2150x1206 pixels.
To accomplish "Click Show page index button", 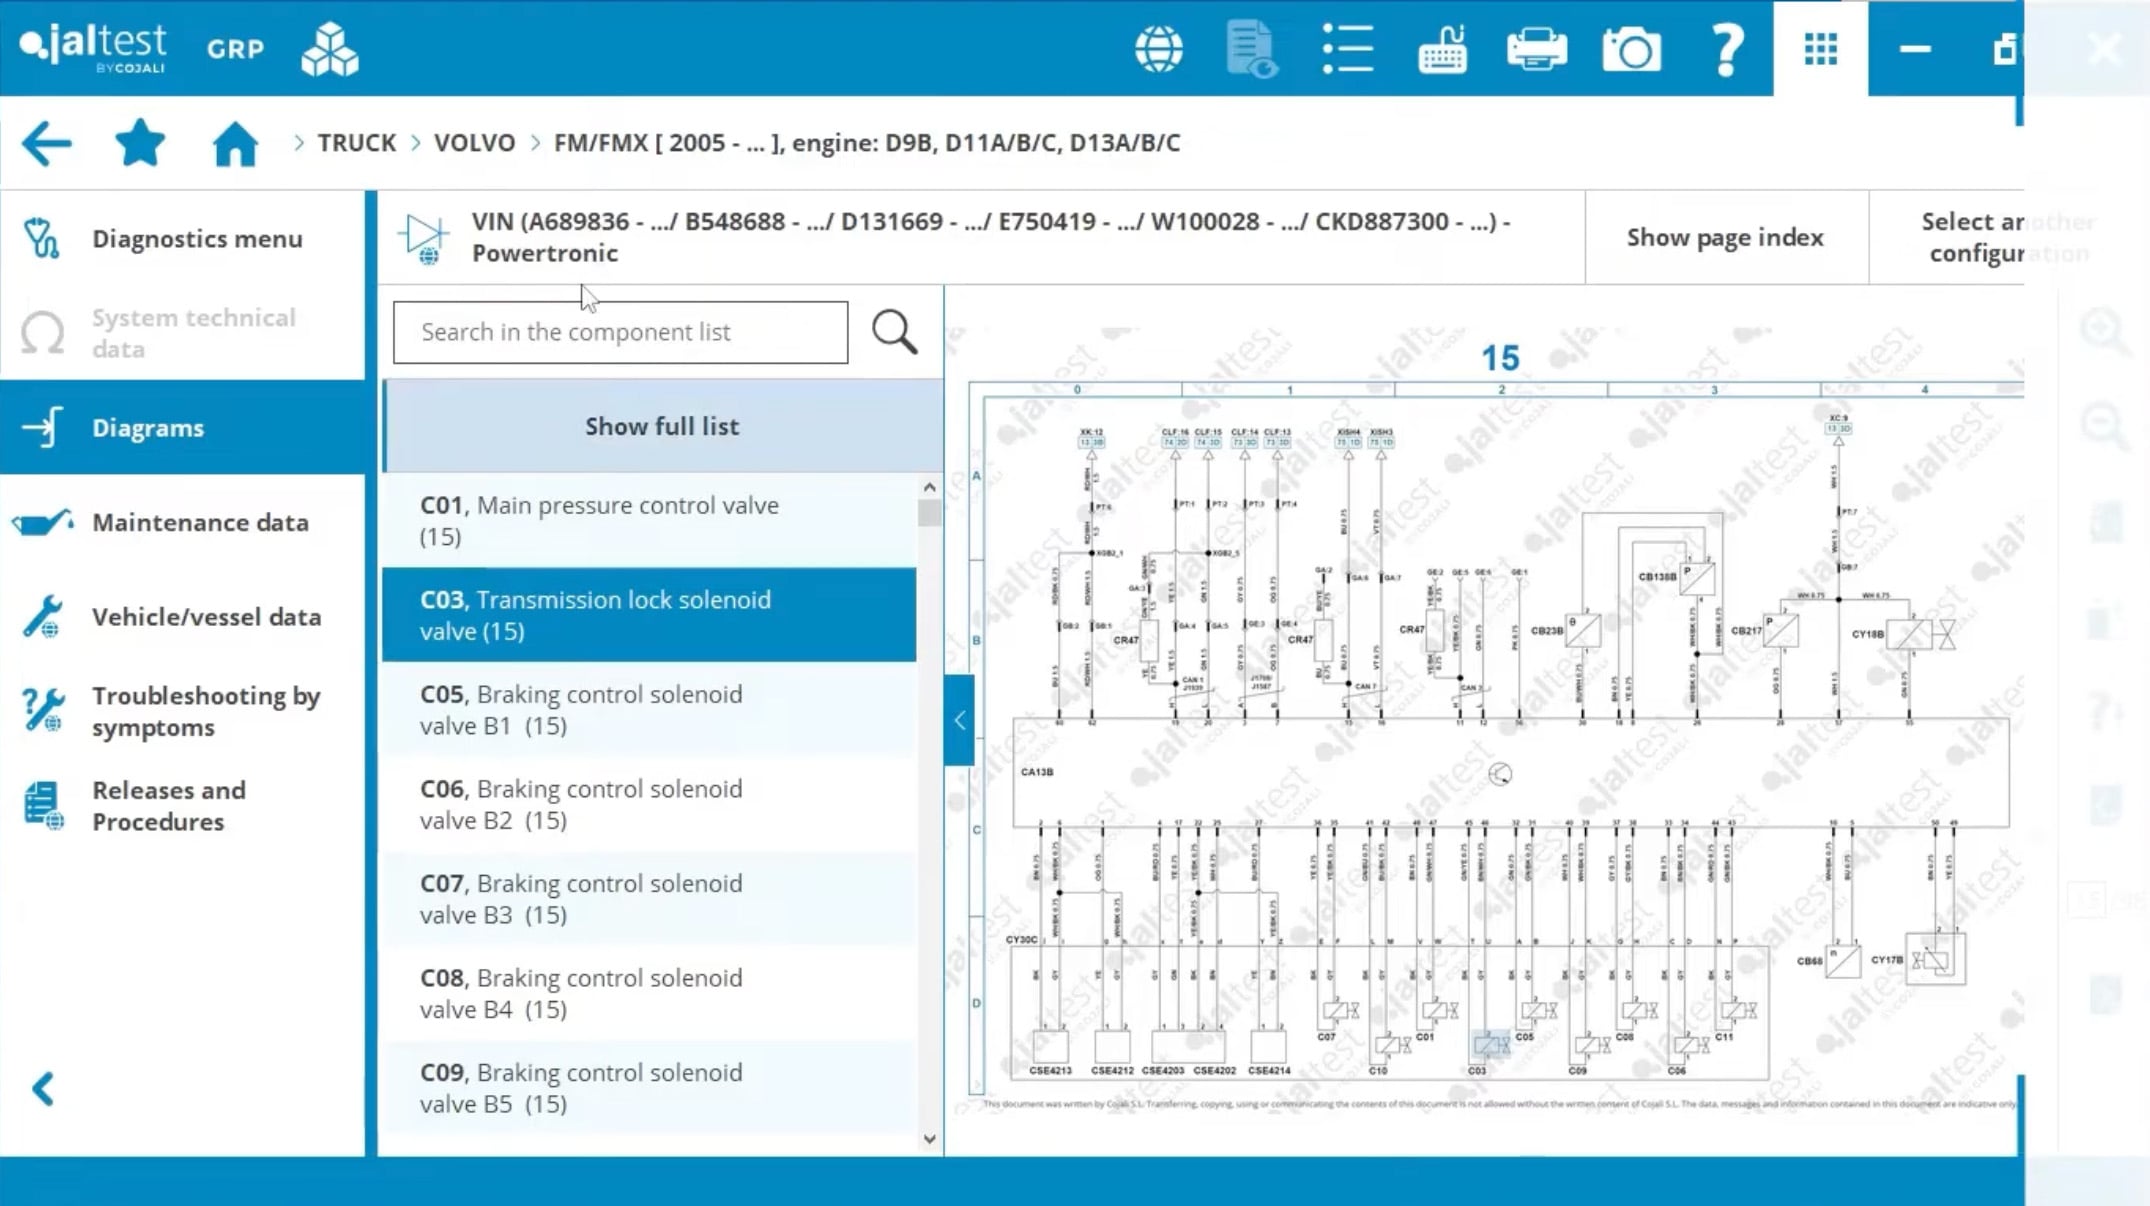I will coord(1725,237).
